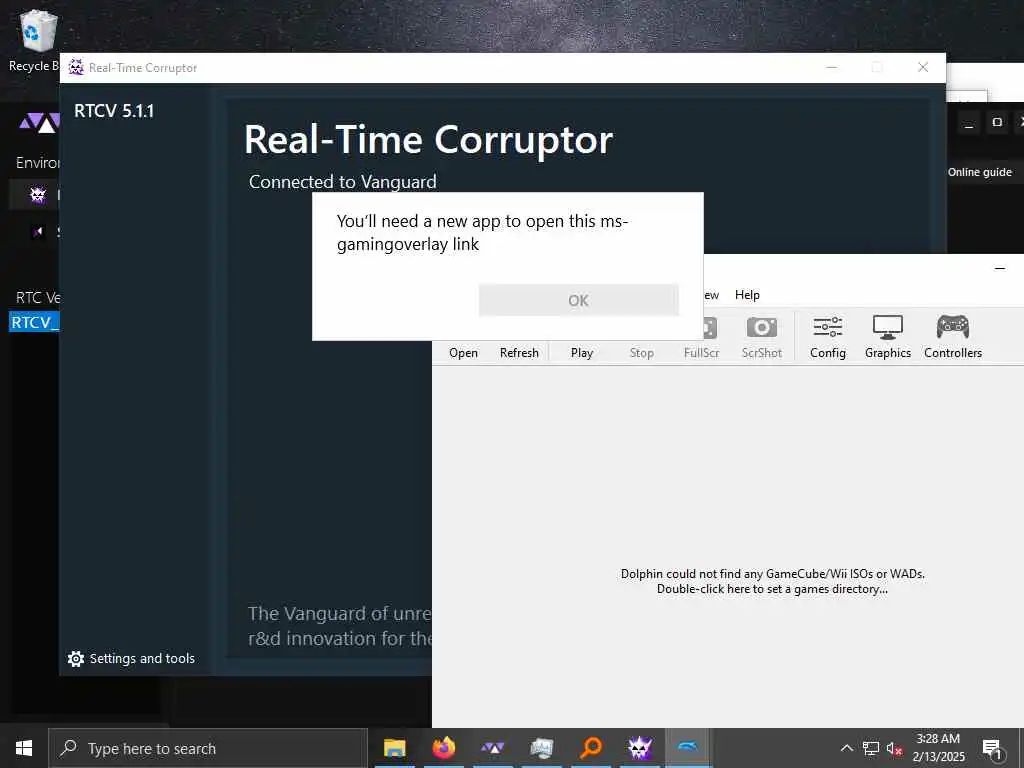The height and width of the screenshot is (768, 1024).
Task: Show hidden system tray icons
Action: (846, 748)
